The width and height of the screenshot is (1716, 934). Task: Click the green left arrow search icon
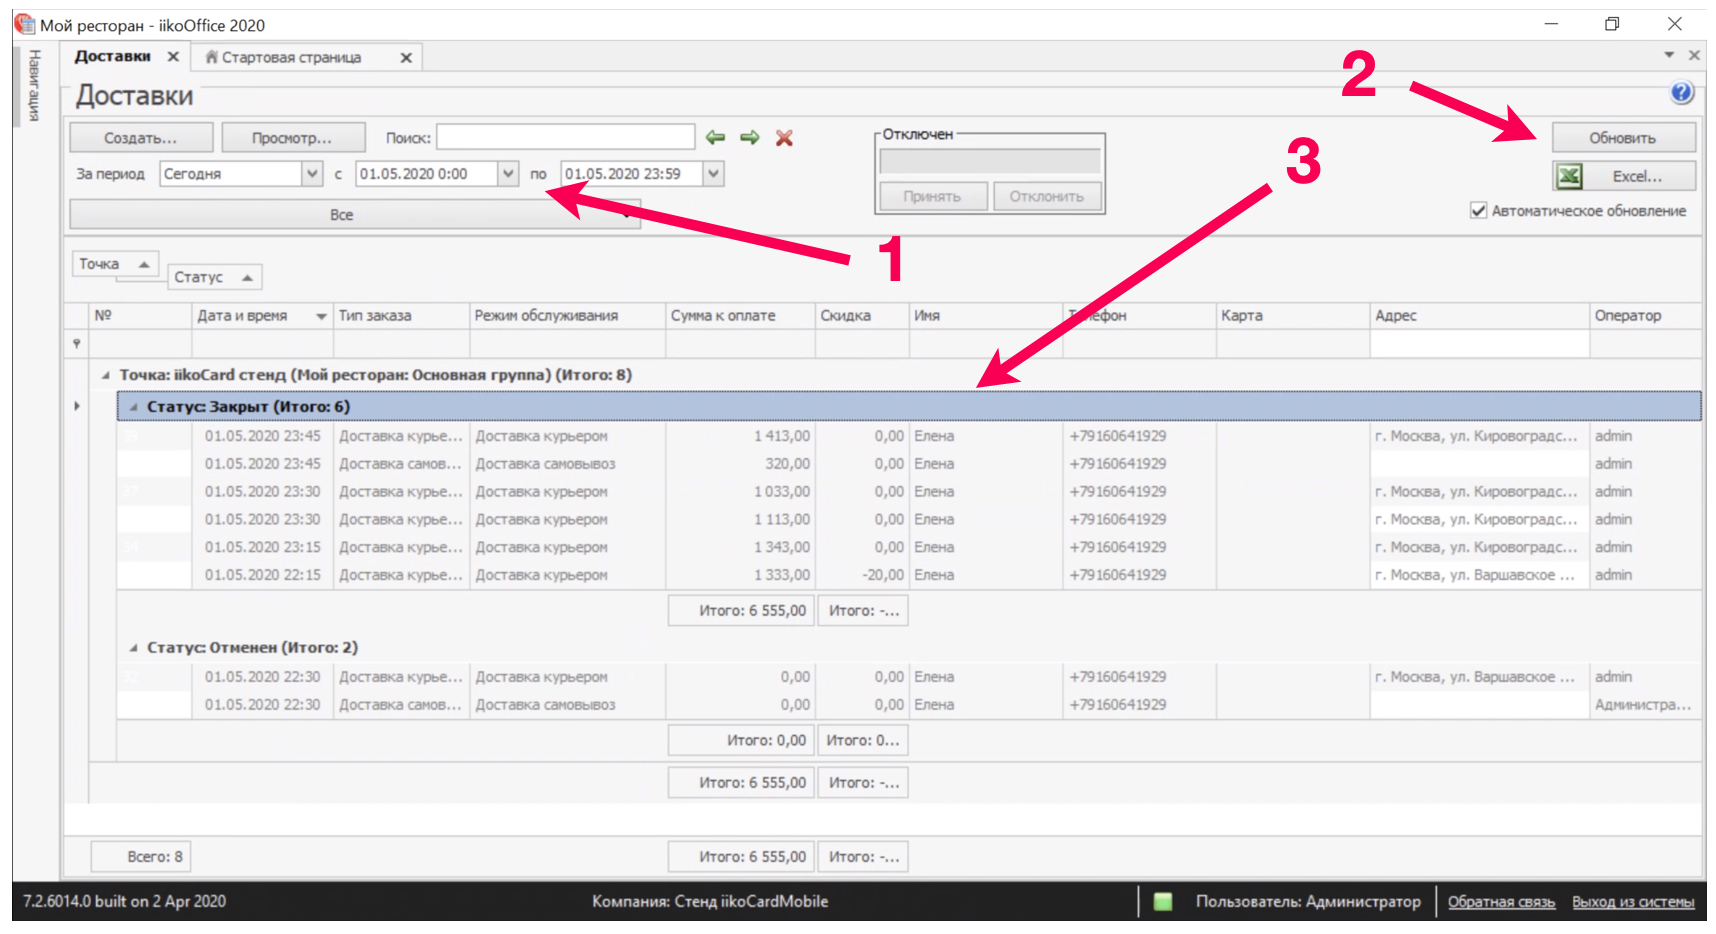tap(715, 138)
